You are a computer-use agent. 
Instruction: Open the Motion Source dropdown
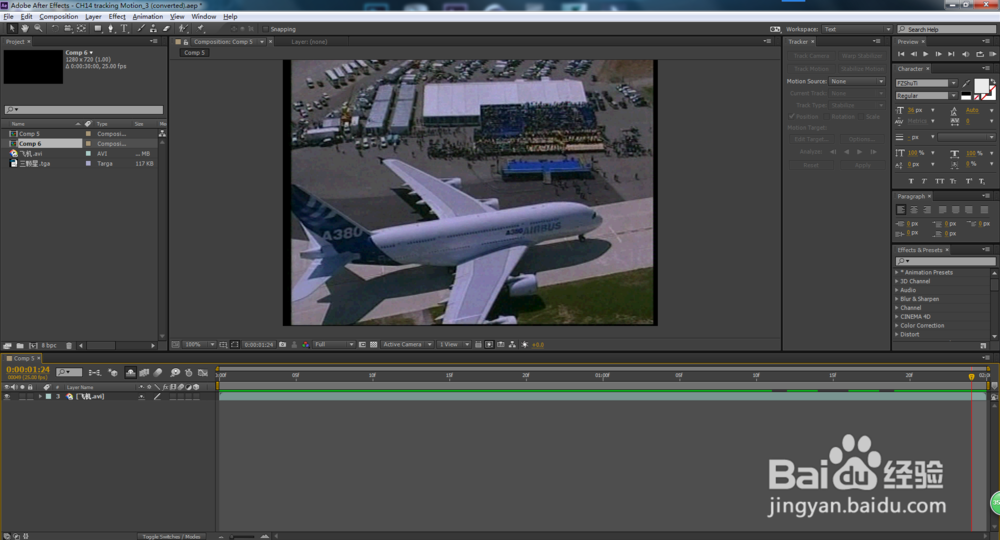coord(857,81)
